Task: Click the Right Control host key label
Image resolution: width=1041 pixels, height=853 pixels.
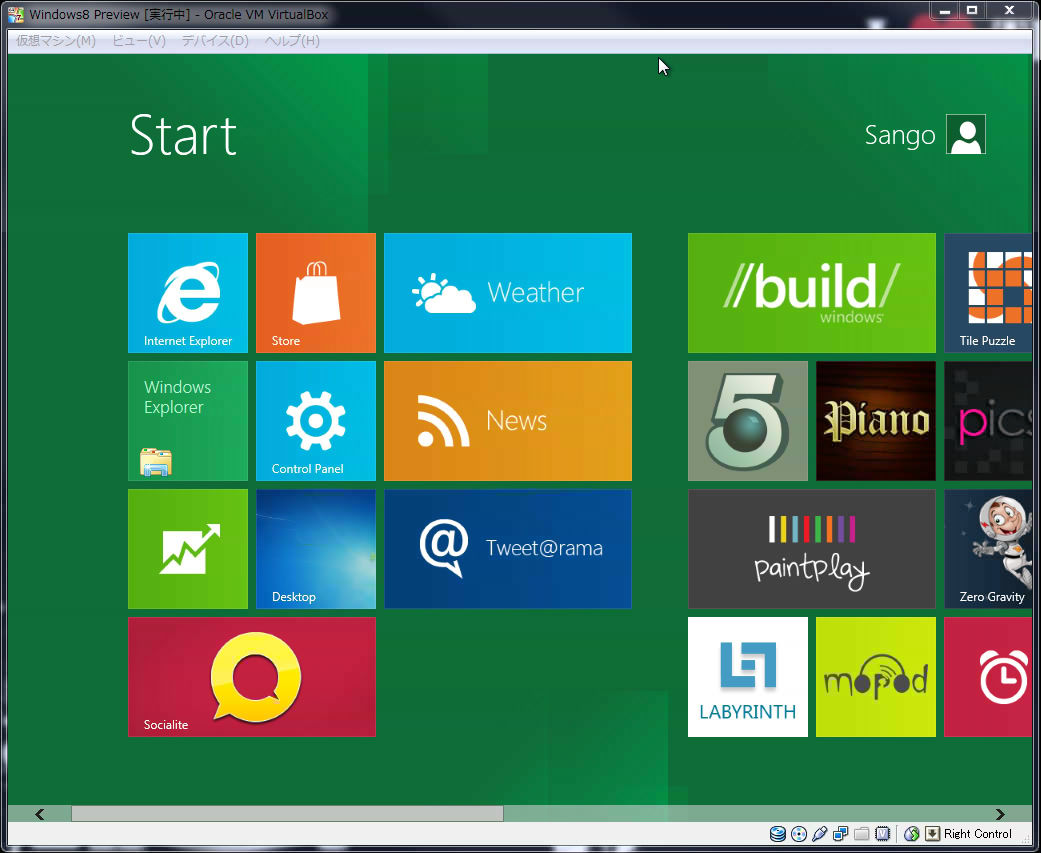Action: coord(977,834)
